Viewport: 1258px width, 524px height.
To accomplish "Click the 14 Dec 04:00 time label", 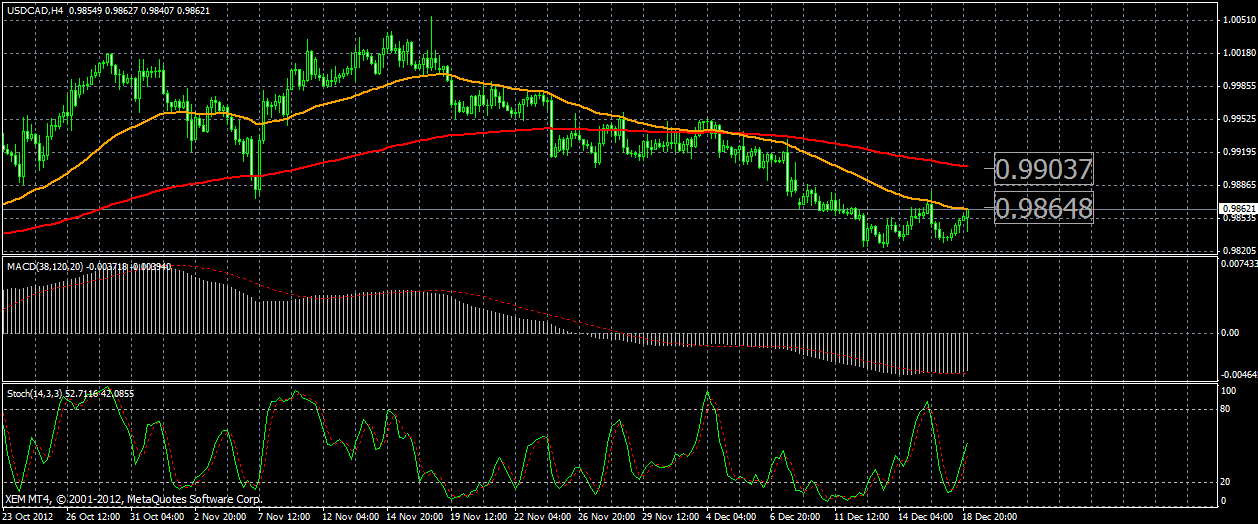I will pos(927,516).
